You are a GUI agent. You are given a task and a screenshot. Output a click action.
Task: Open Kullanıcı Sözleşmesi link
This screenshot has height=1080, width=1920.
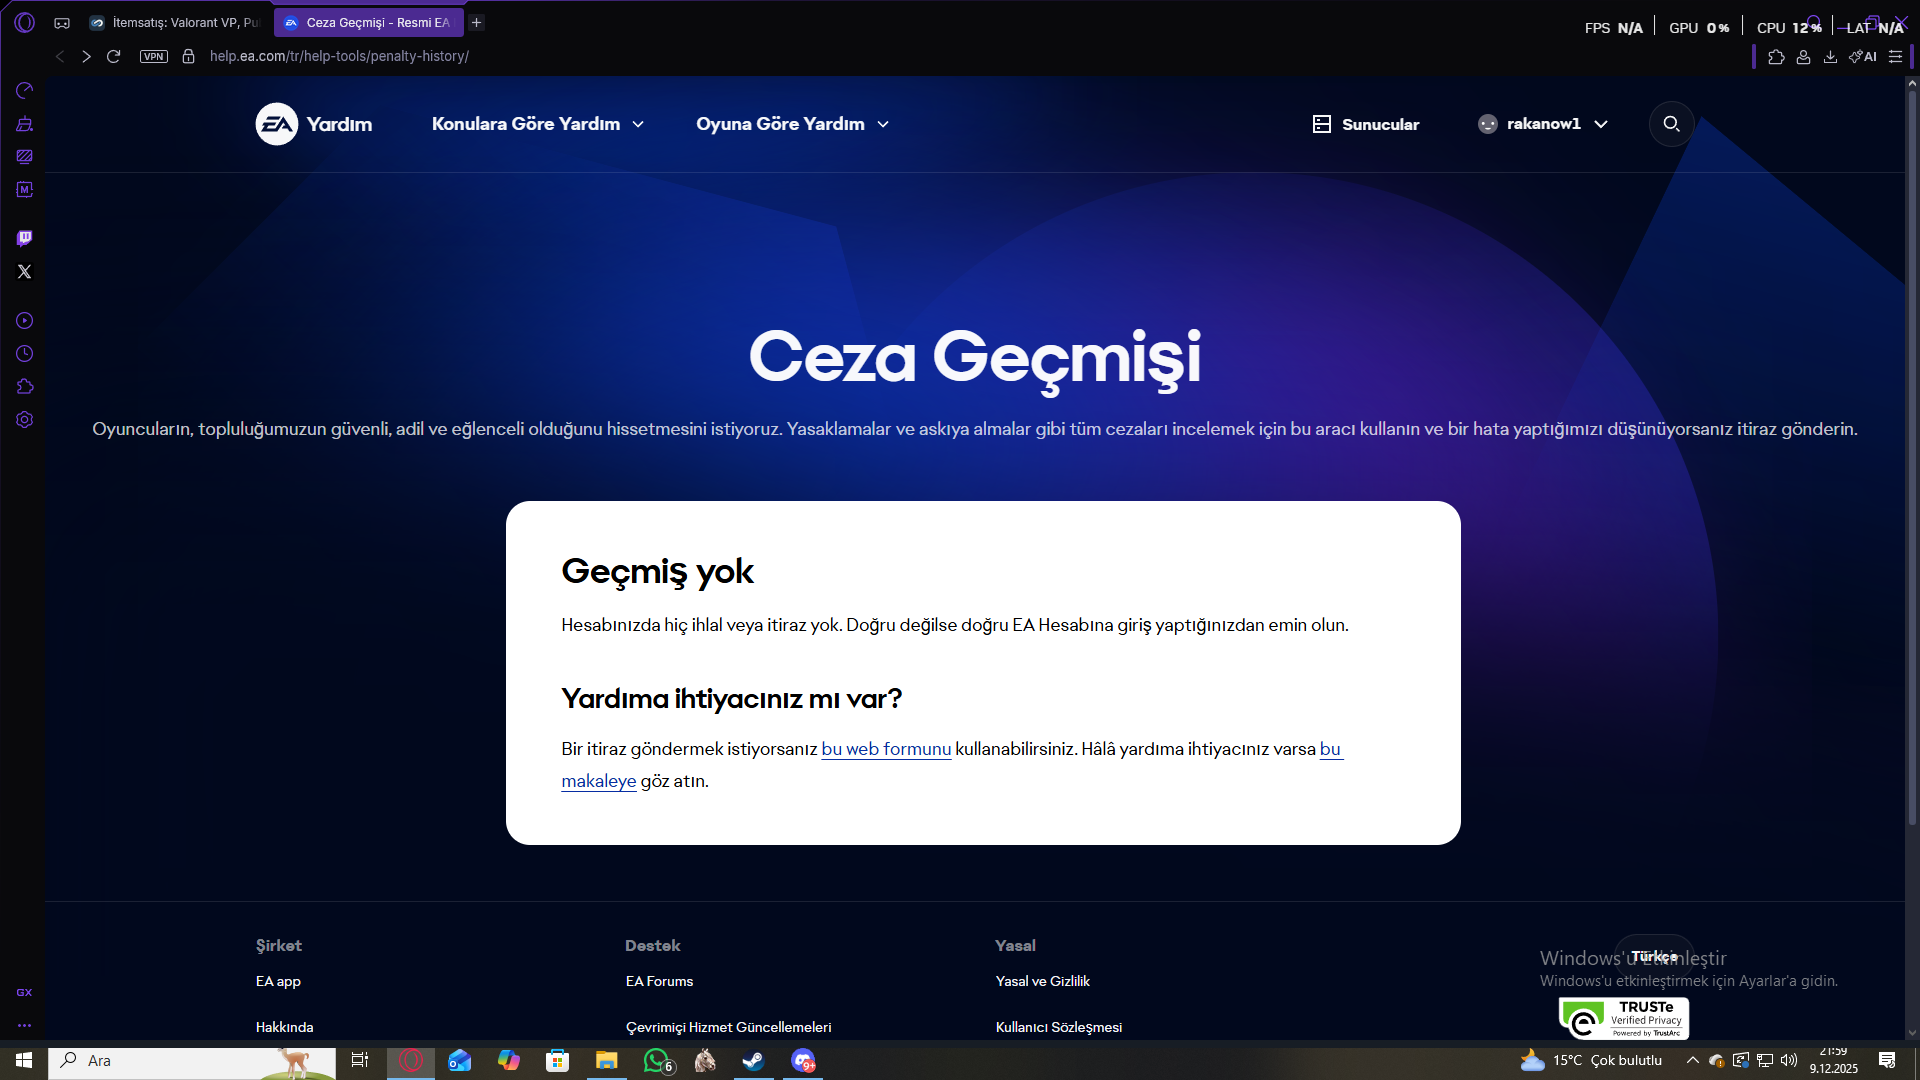click(x=1058, y=1028)
